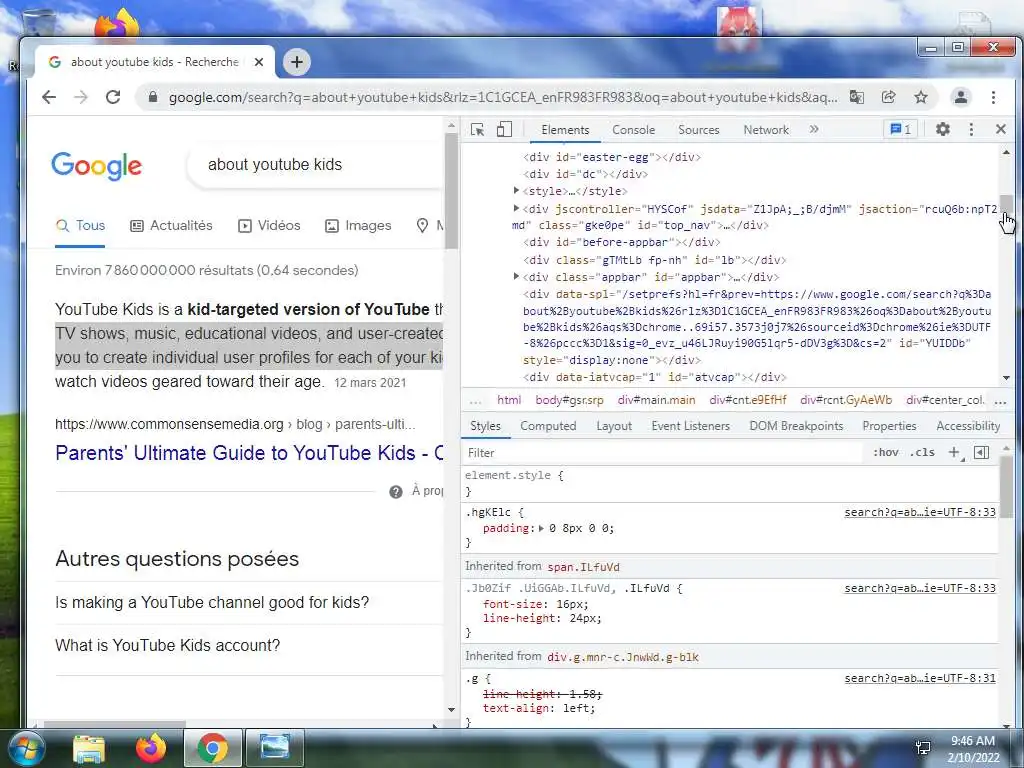Open source link search?q=ab…:31 for .g rule
Screen dimensions: 1024x768
pos(920,678)
